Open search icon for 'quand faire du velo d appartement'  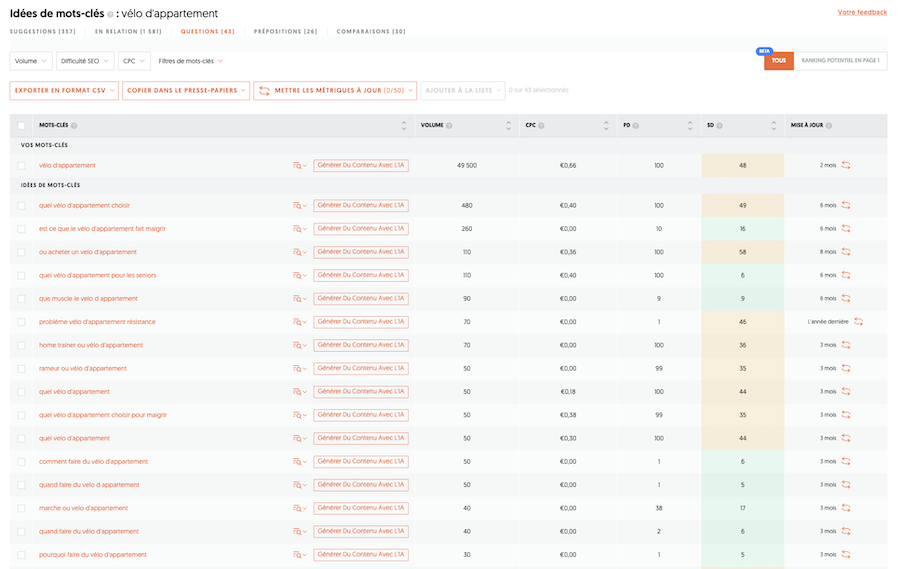point(300,485)
